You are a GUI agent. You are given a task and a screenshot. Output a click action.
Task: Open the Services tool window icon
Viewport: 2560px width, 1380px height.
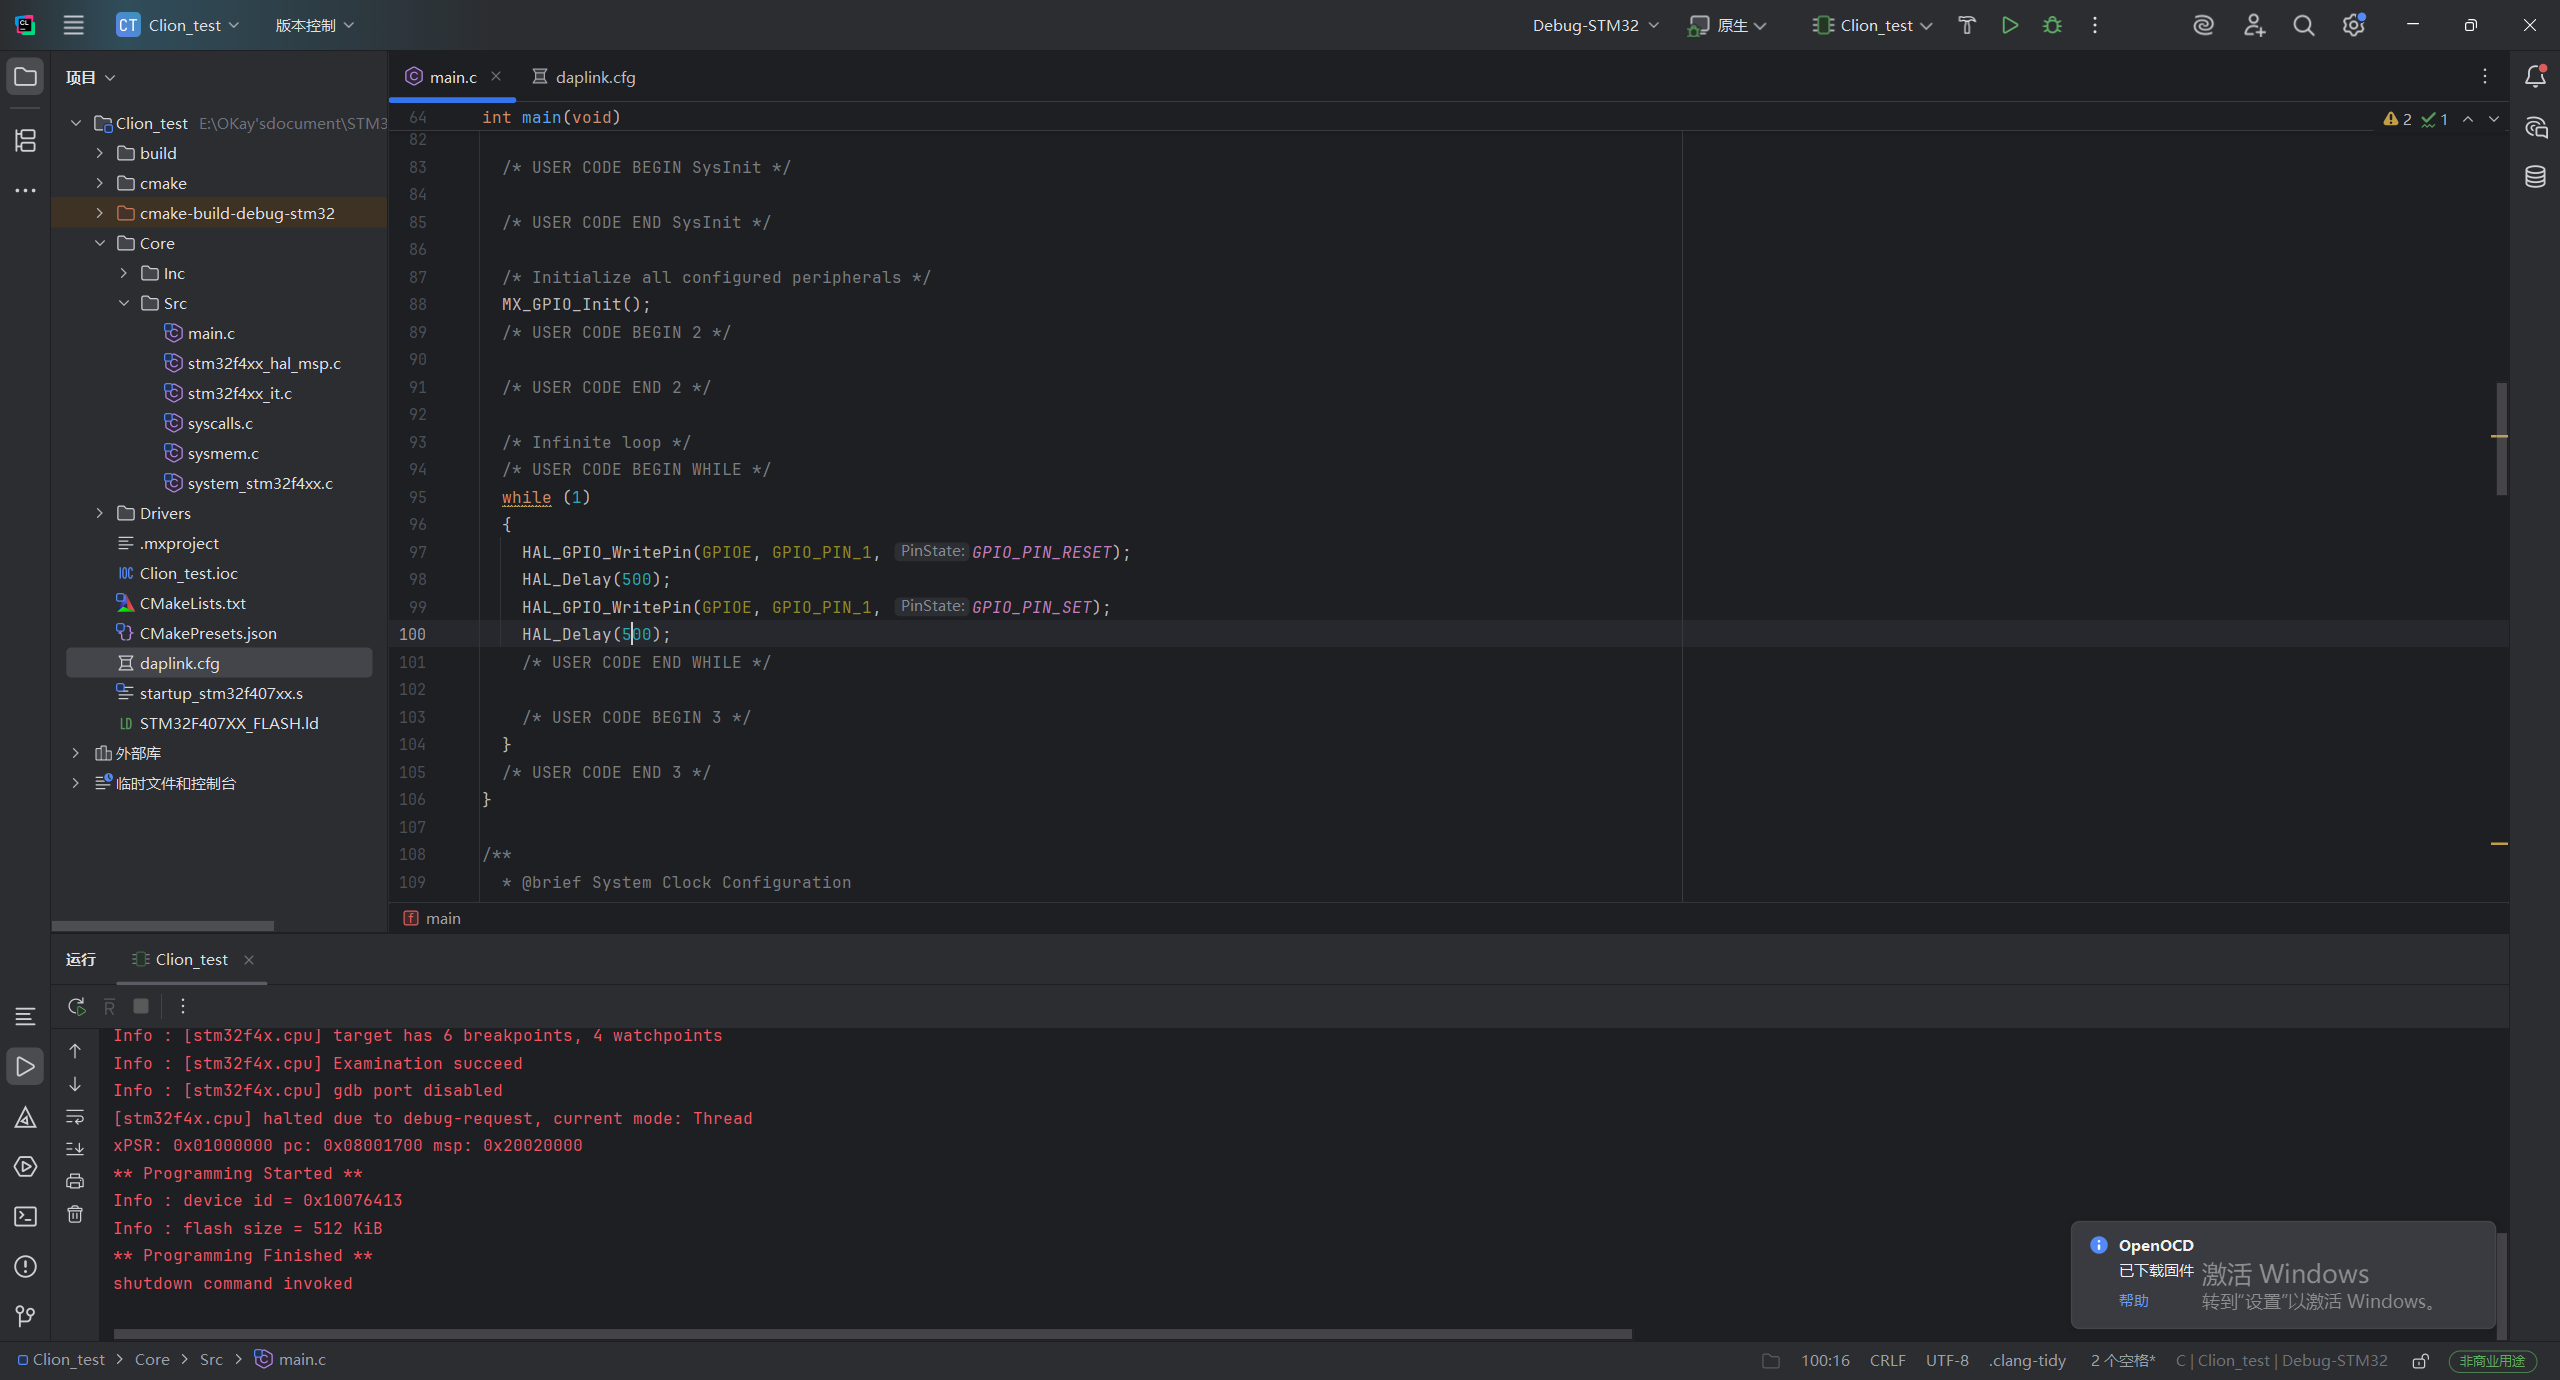point(25,1167)
